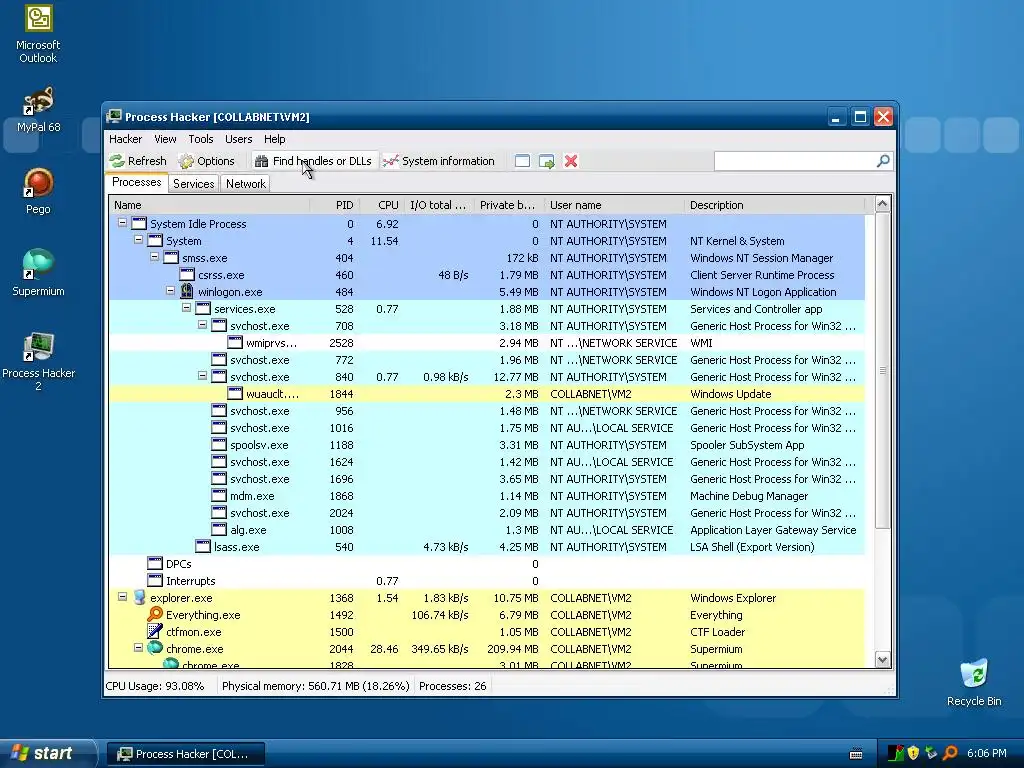Viewport: 1024px width, 768px height.
Task: Collapse the System tree node
Action: 138,240
